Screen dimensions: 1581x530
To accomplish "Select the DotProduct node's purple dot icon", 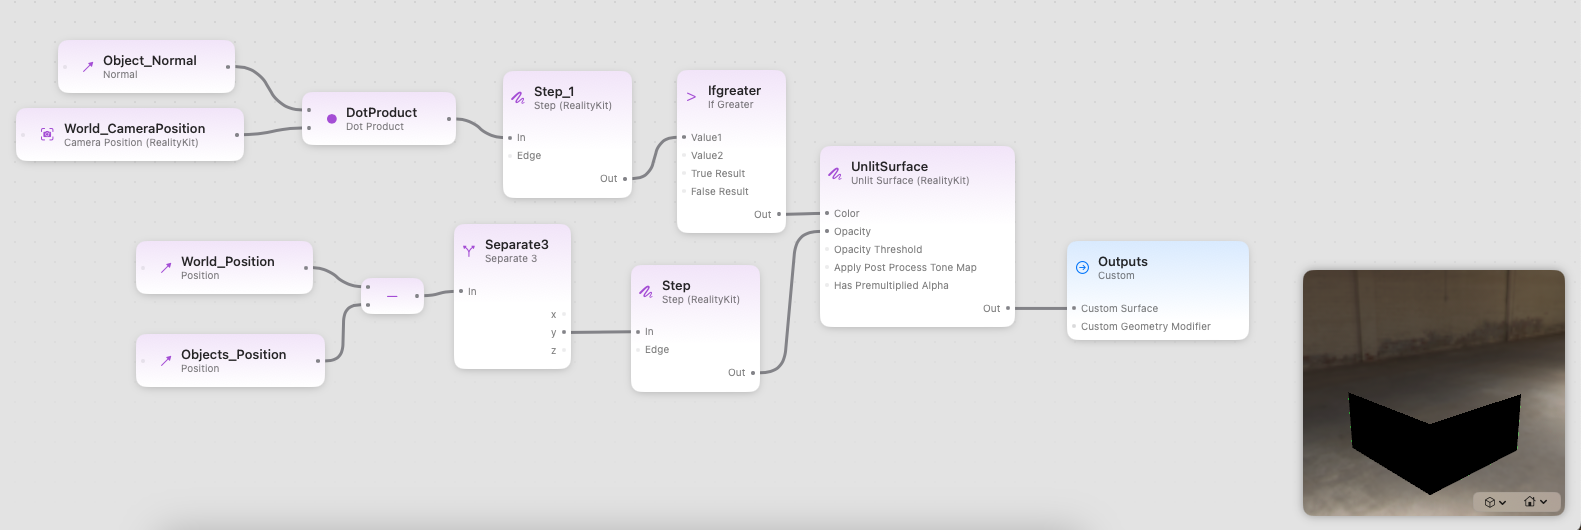I will coord(332,119).
